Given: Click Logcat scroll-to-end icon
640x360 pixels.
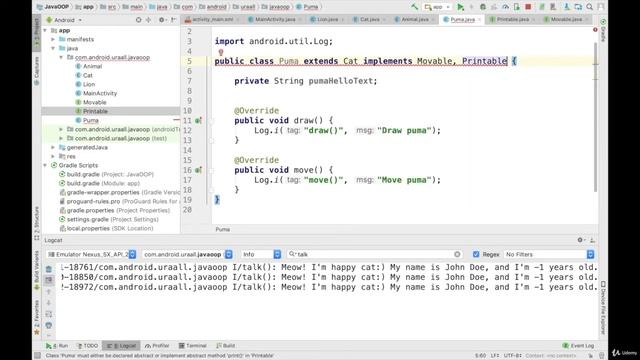Looking at the screenshot, I should [x=49, y=280].
